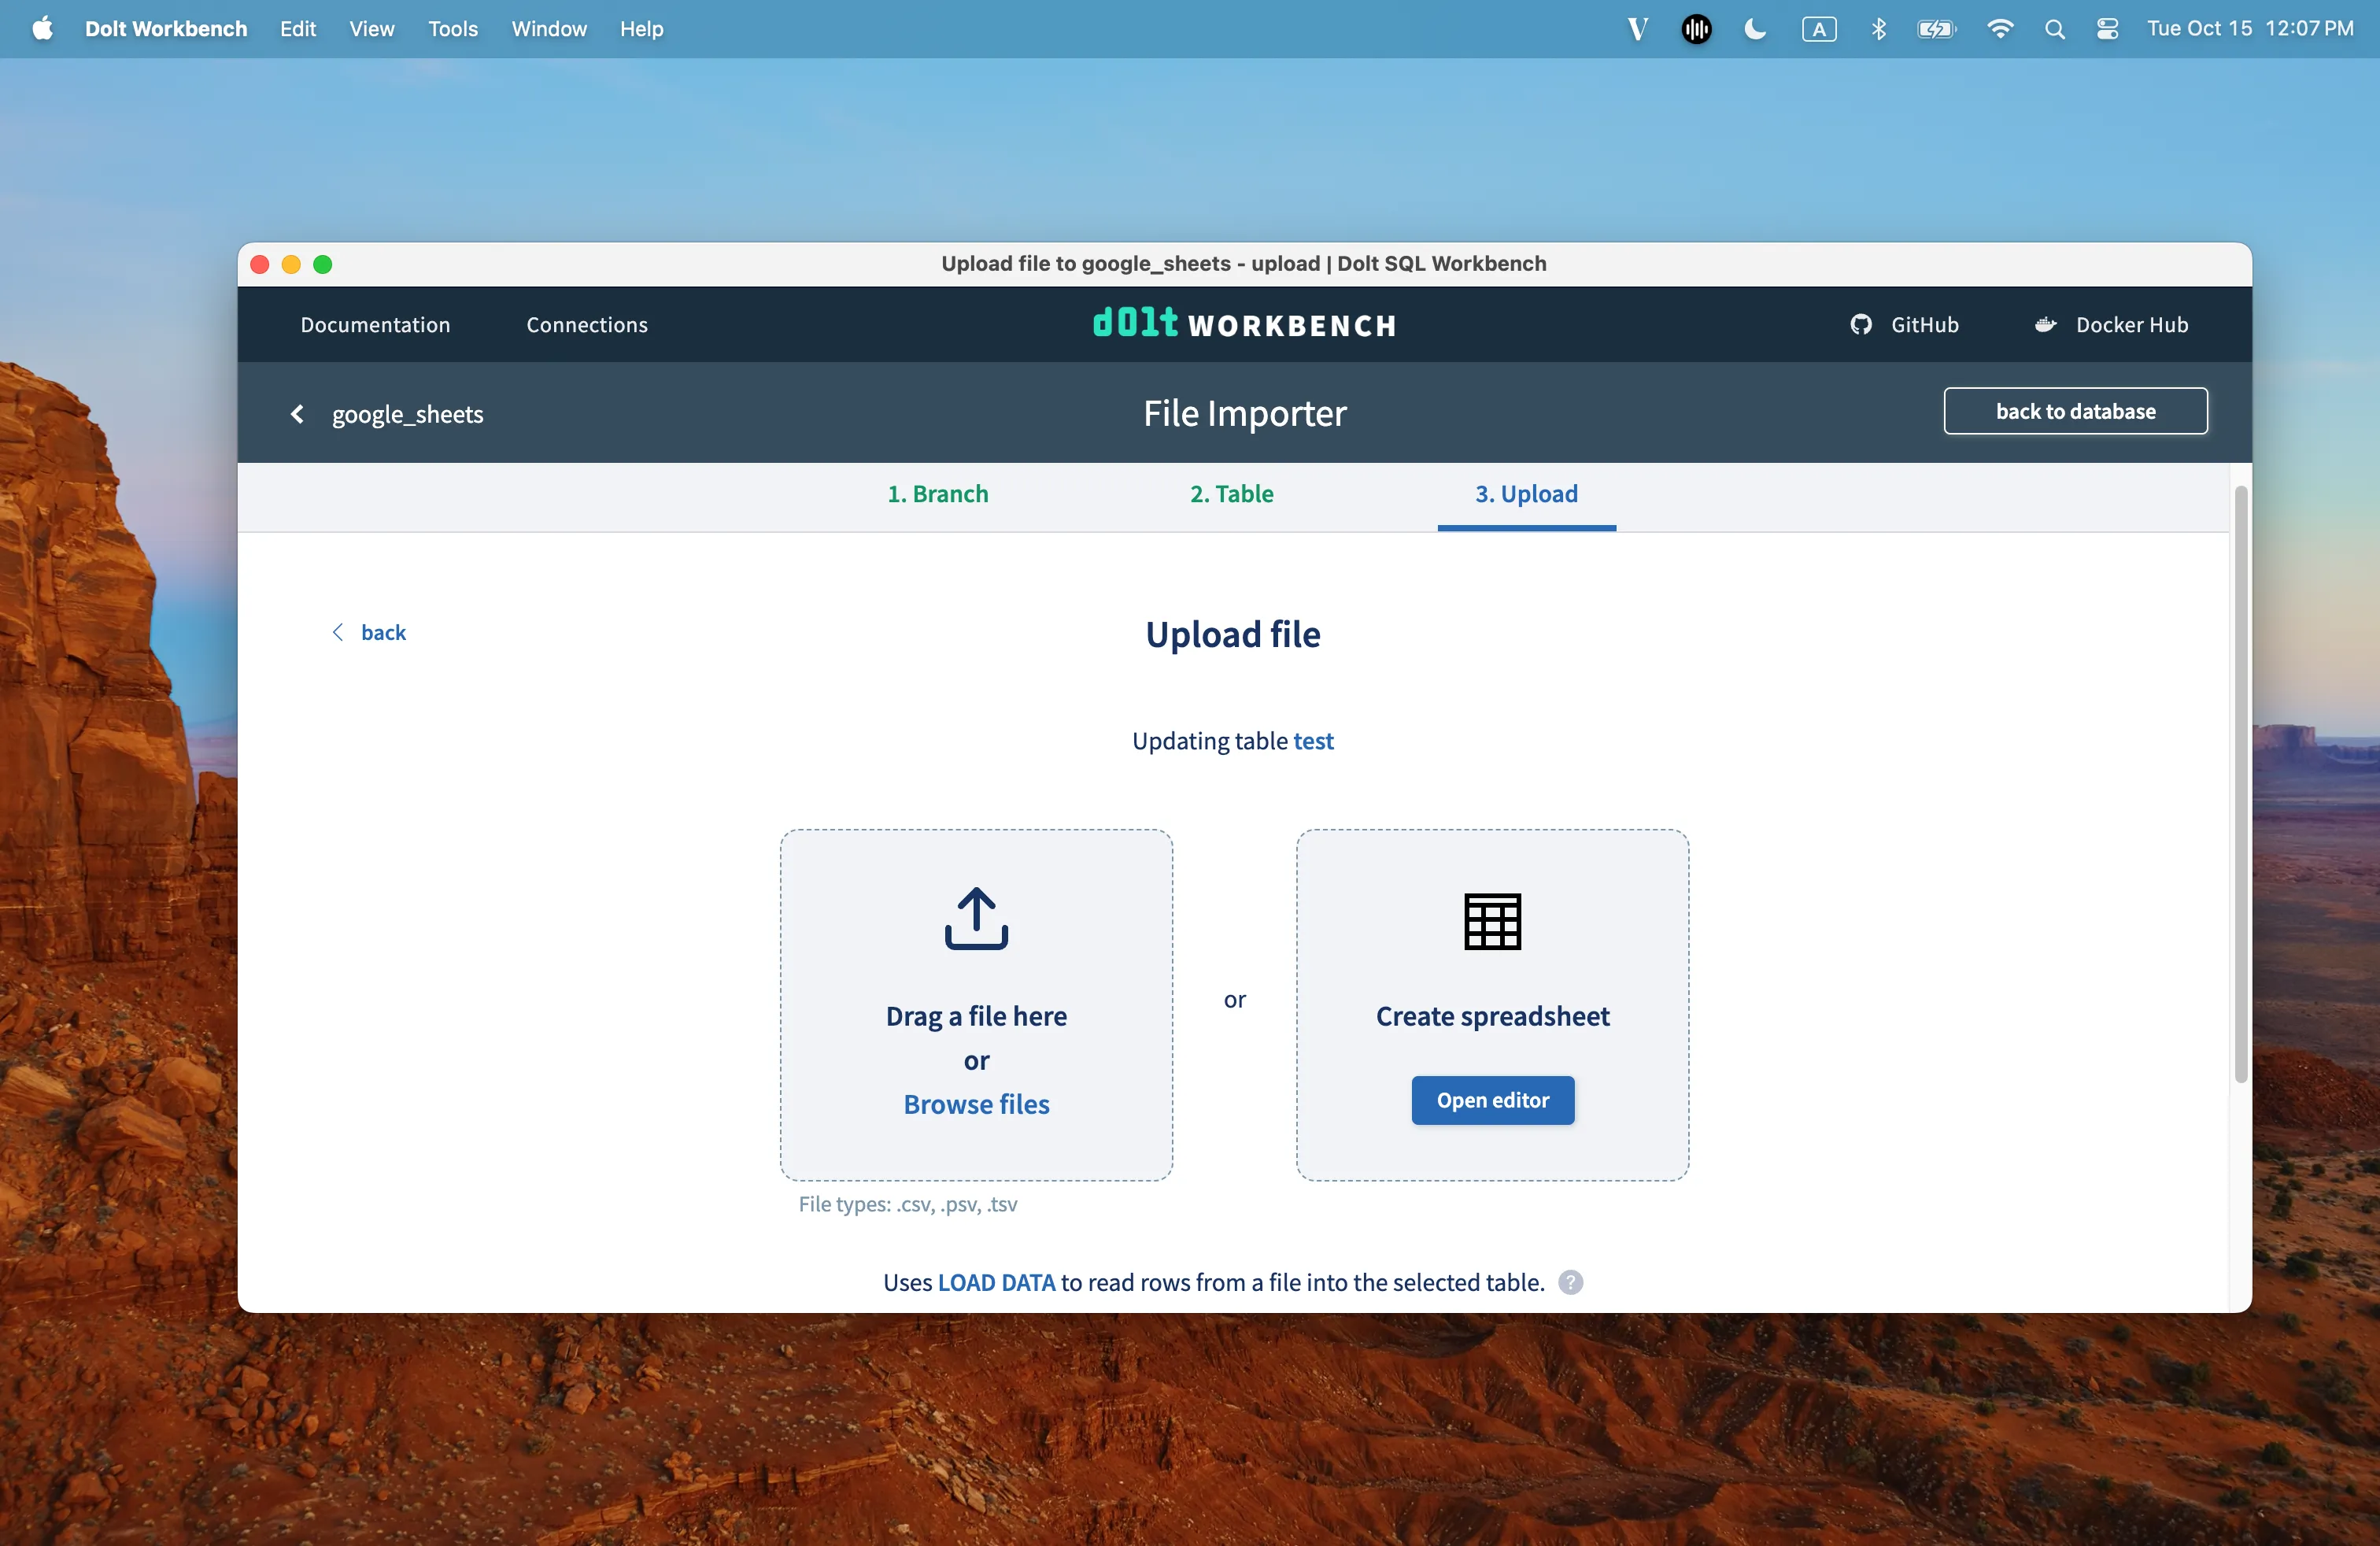Click the help question mark icon

click(x=1570, y=1282)
